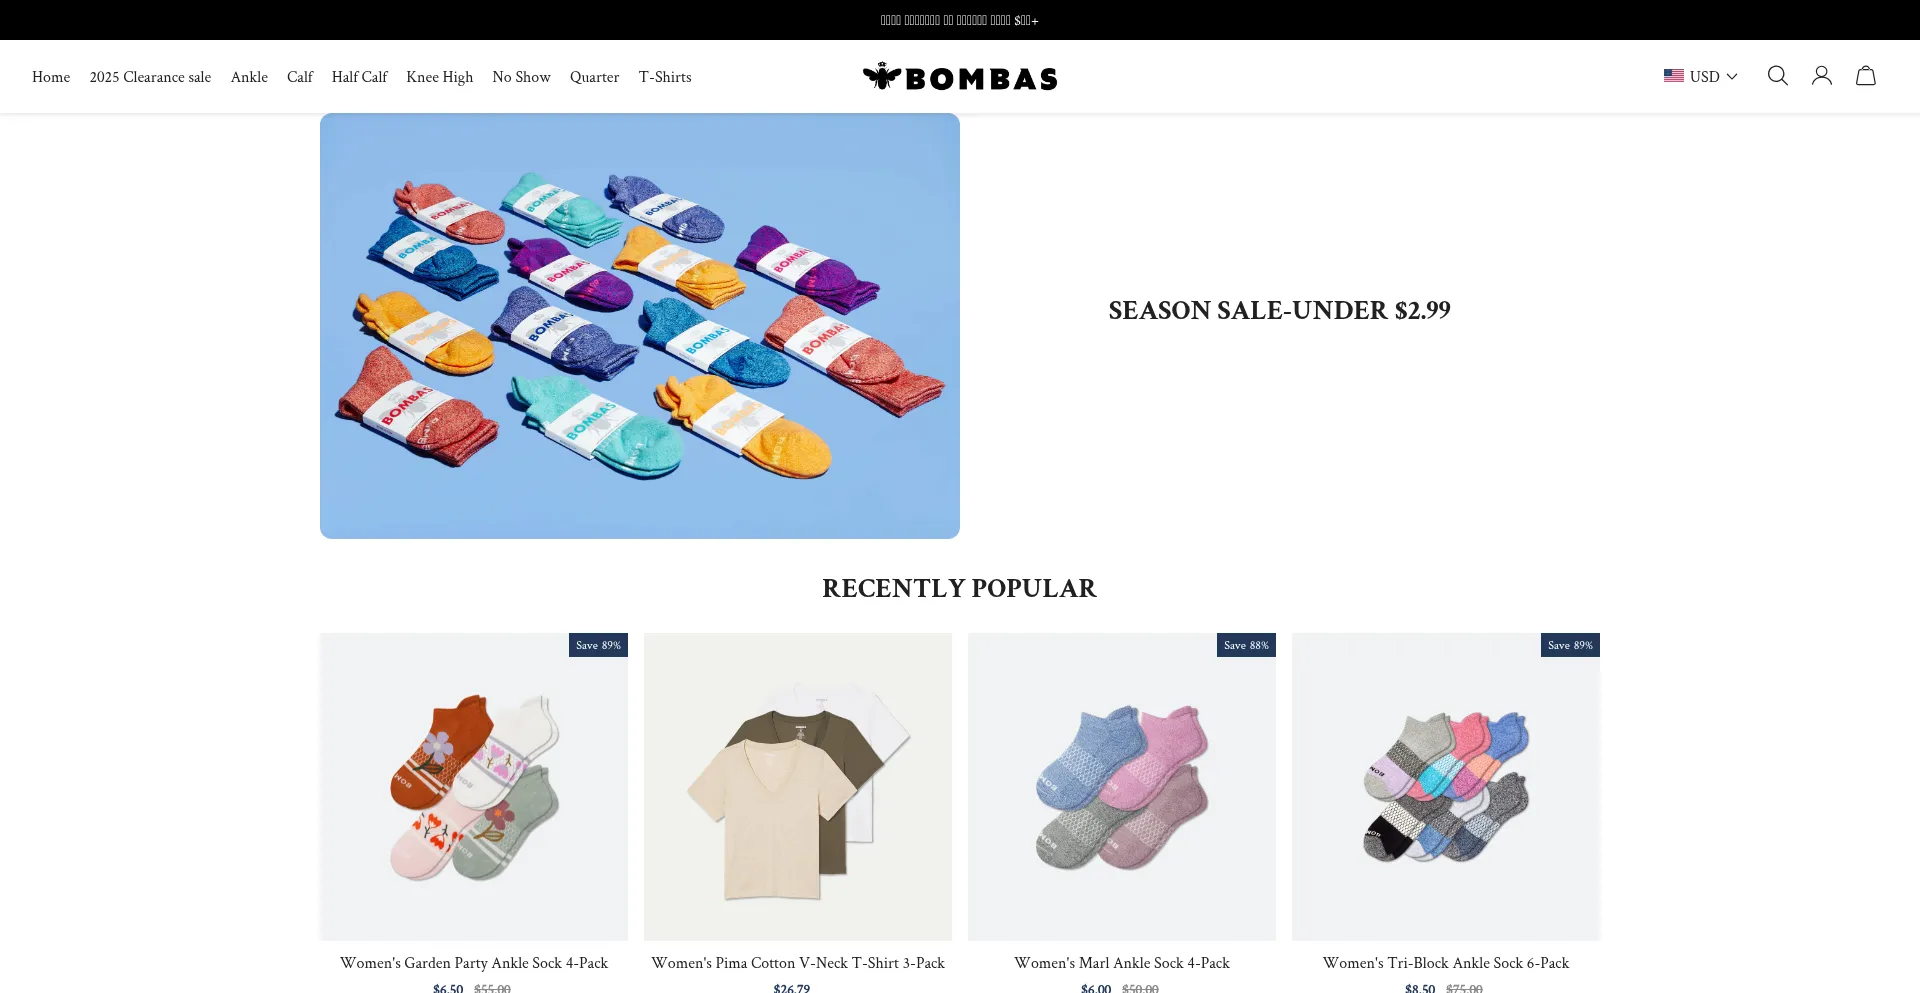Select the Half Calf category
The width and height of the screenshot is (1920, 993).
[359, 77]
